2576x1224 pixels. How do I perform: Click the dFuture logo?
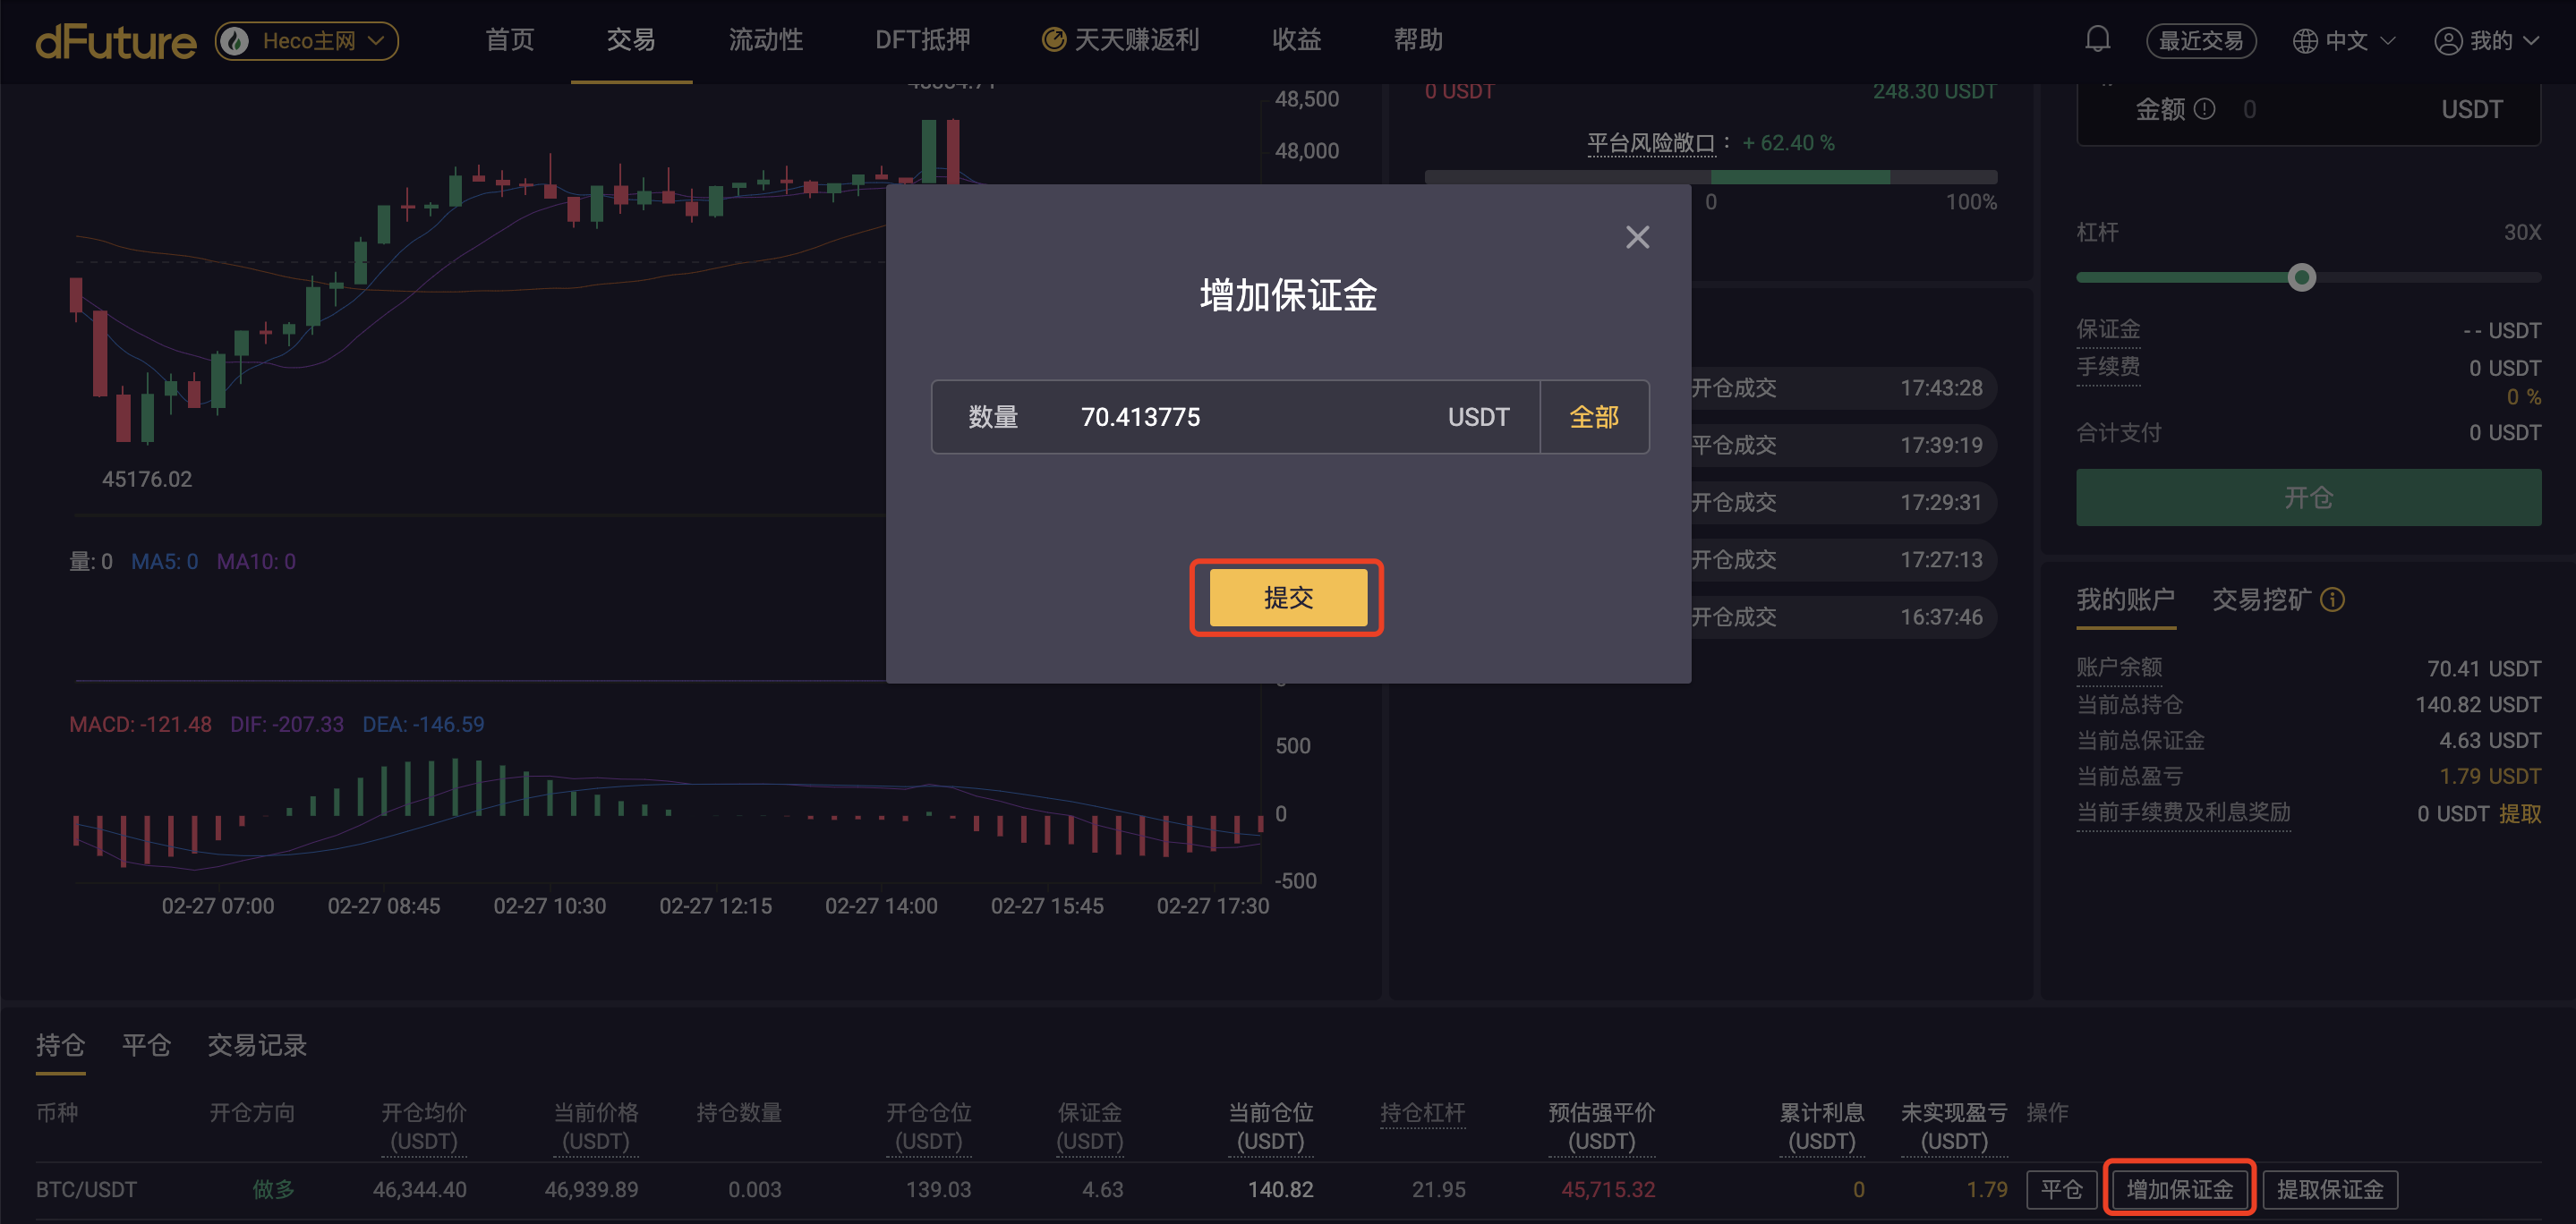(116, 41)
